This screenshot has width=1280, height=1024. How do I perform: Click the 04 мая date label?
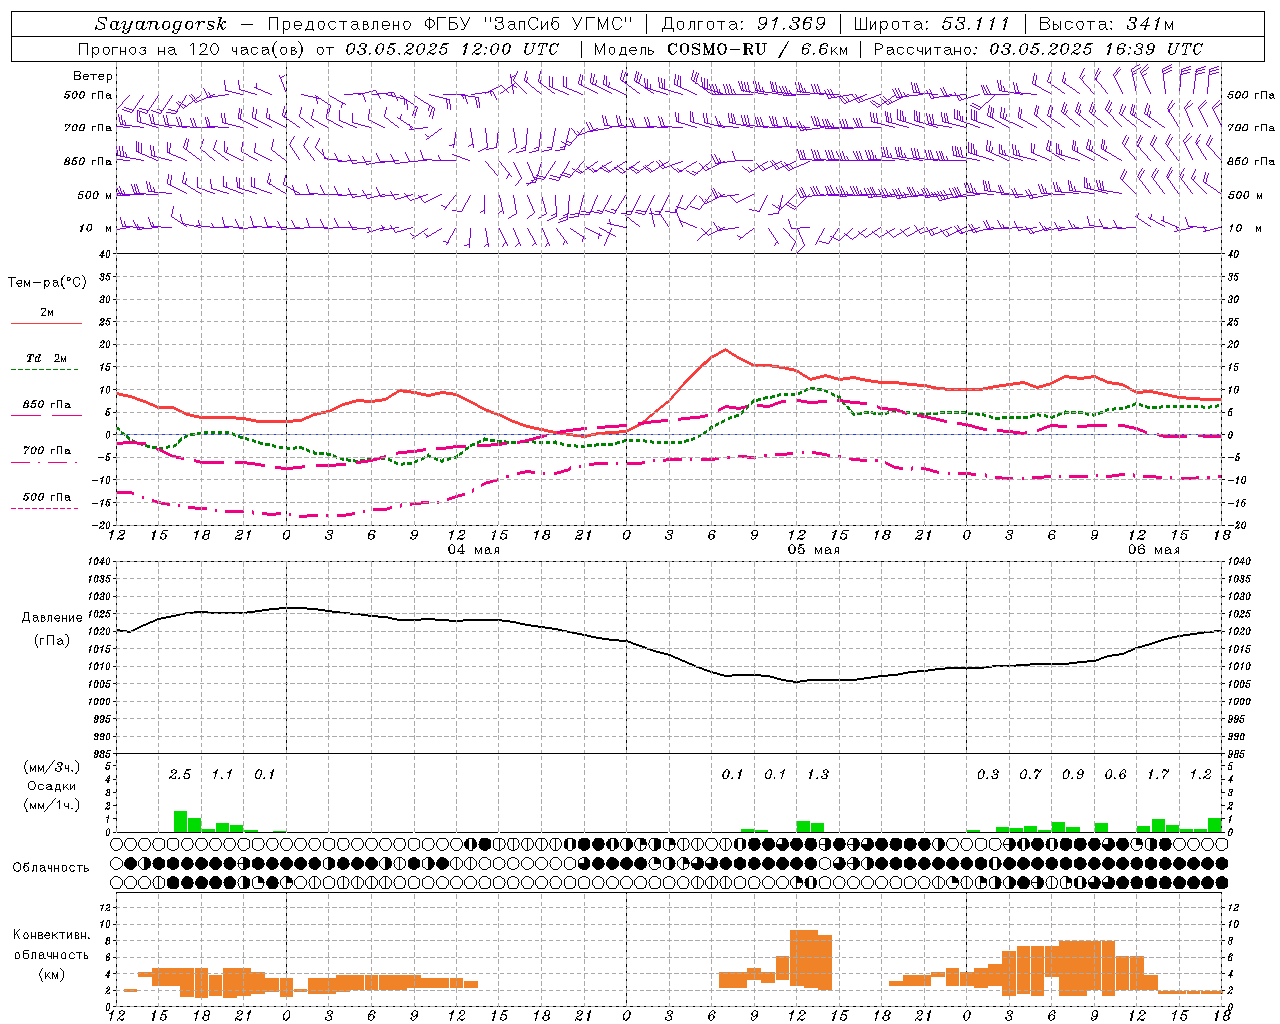(x=474, y=550)
